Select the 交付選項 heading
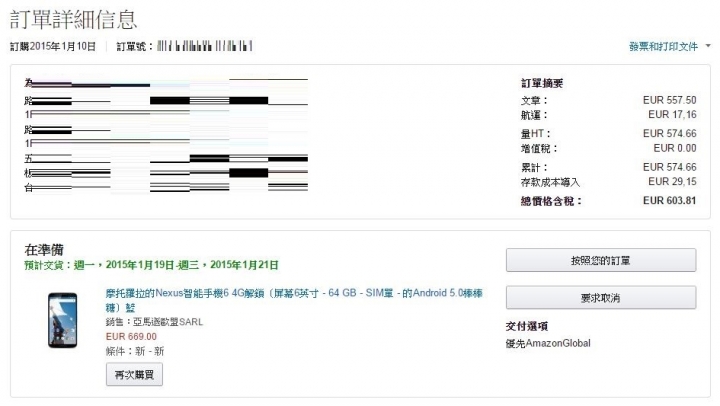 527,327
